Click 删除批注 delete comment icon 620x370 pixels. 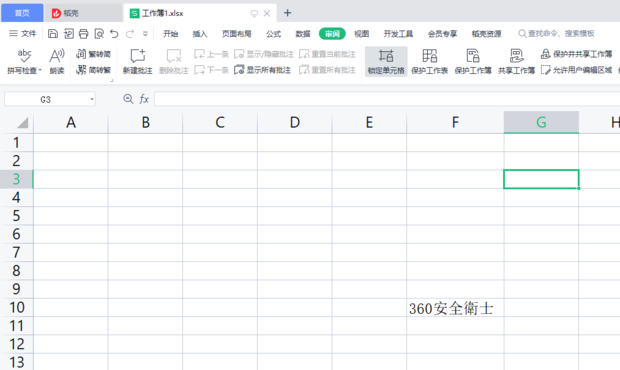(174, 61)
